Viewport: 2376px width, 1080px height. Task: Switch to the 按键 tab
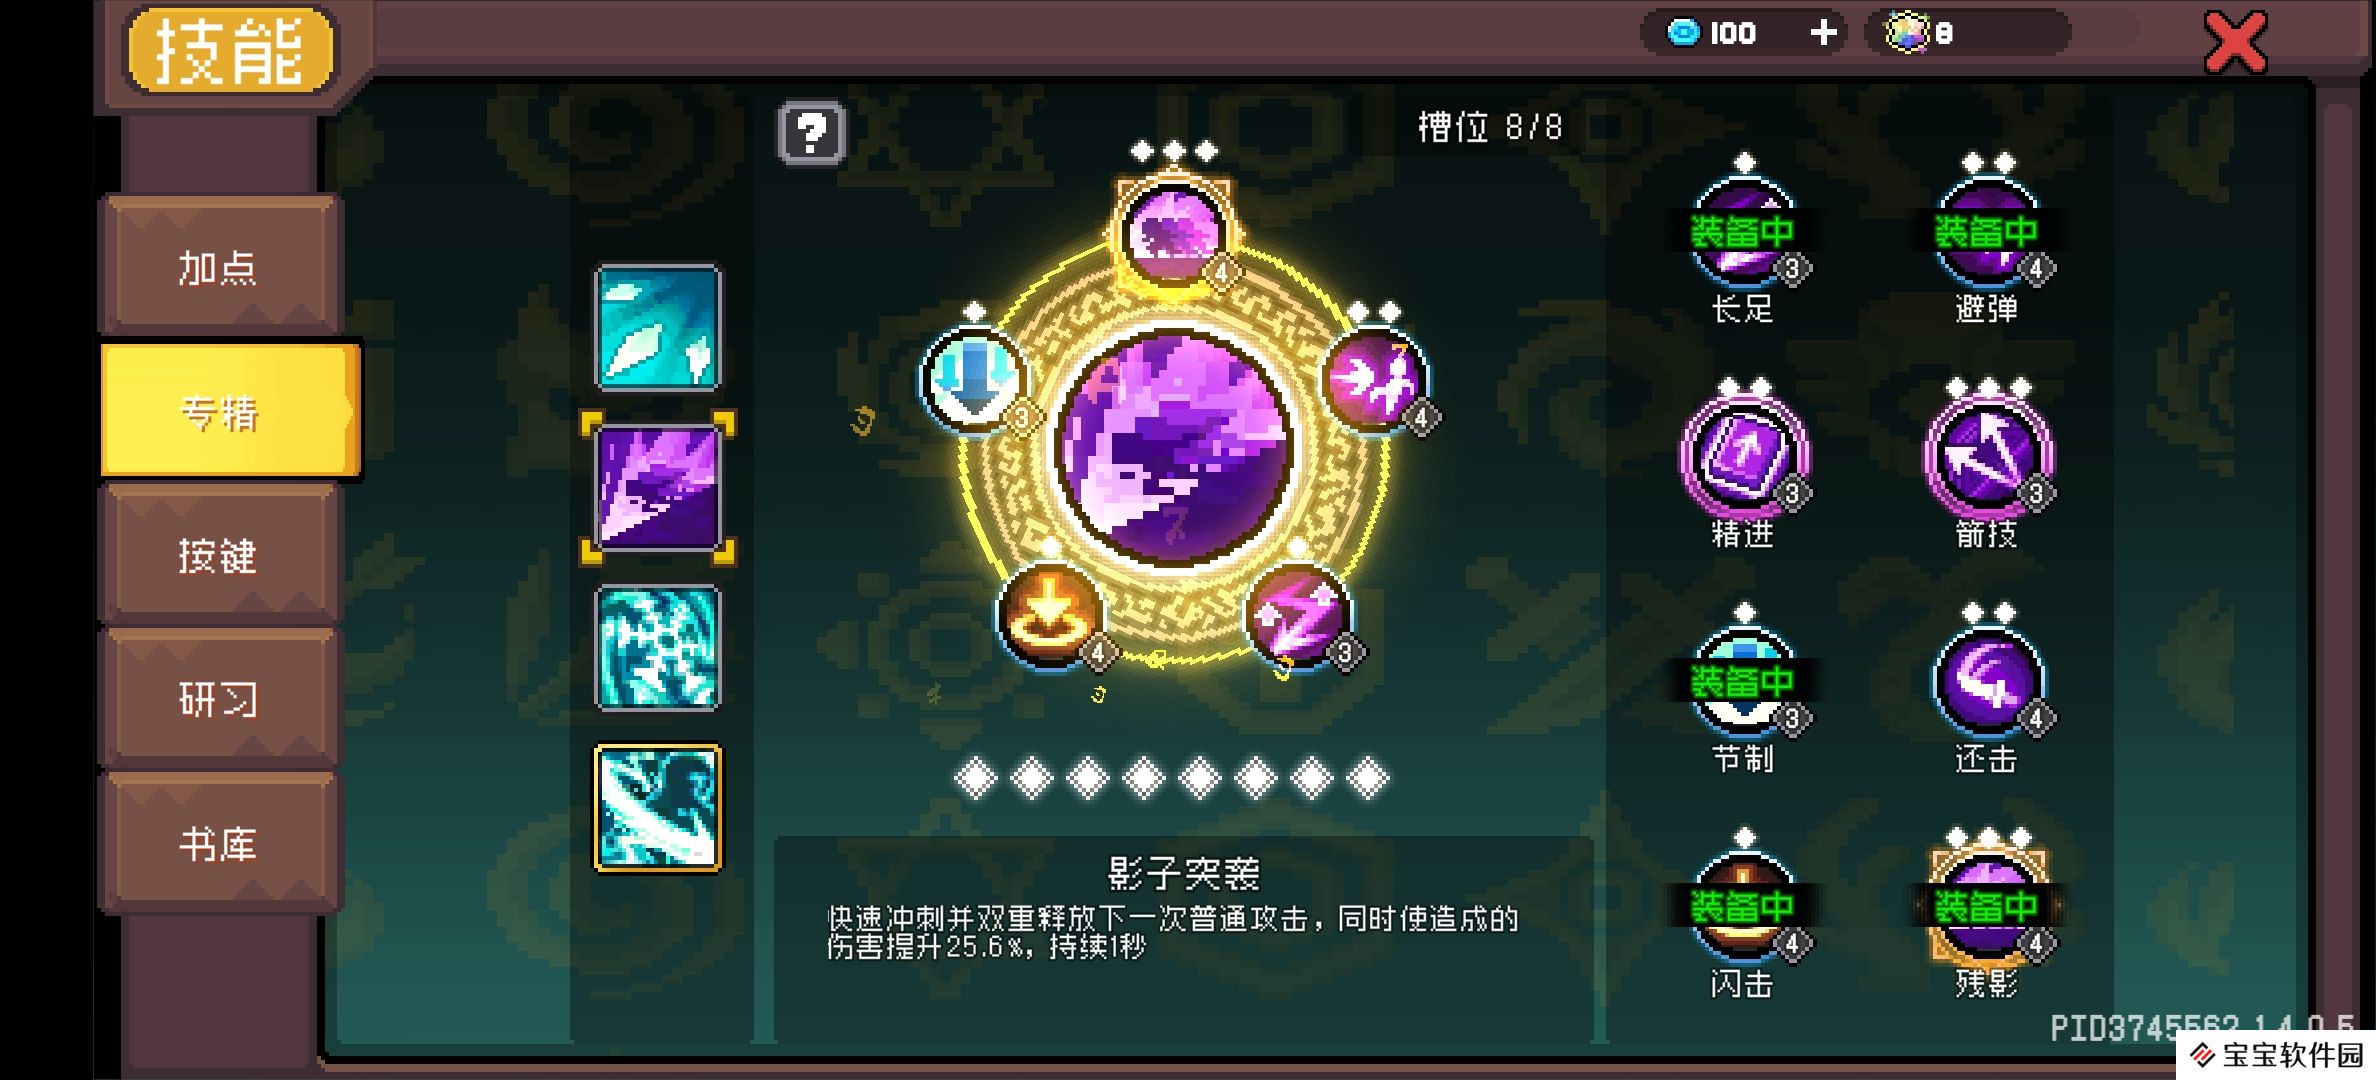coord(220,555)
